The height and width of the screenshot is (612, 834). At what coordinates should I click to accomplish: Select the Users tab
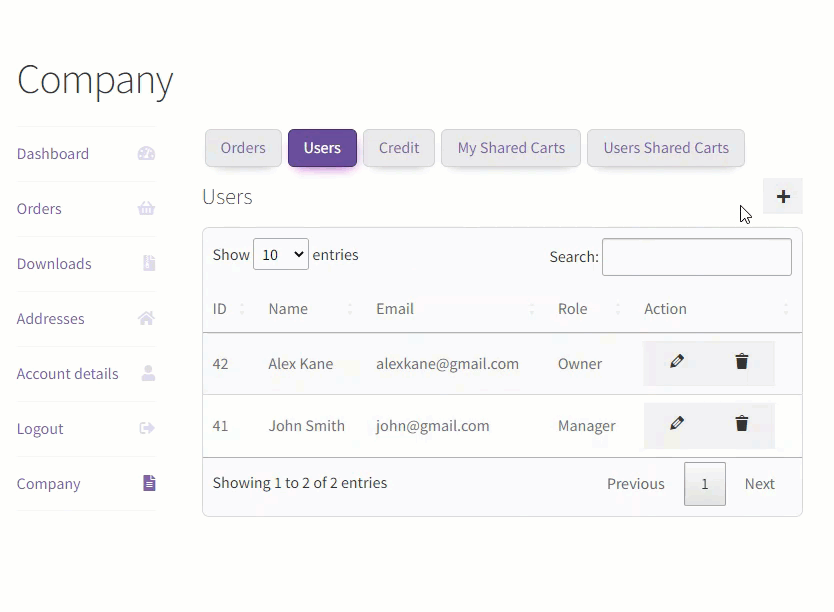tap(322, 148)
